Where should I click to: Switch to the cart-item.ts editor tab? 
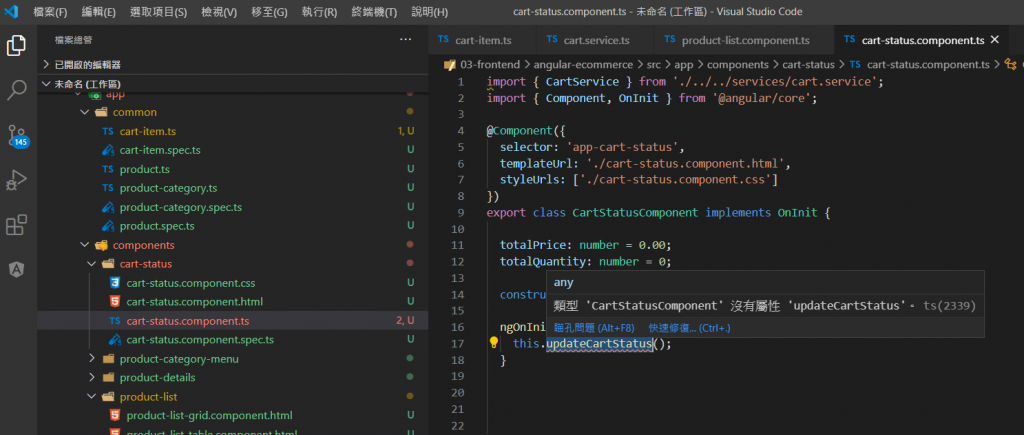point(483,40)
